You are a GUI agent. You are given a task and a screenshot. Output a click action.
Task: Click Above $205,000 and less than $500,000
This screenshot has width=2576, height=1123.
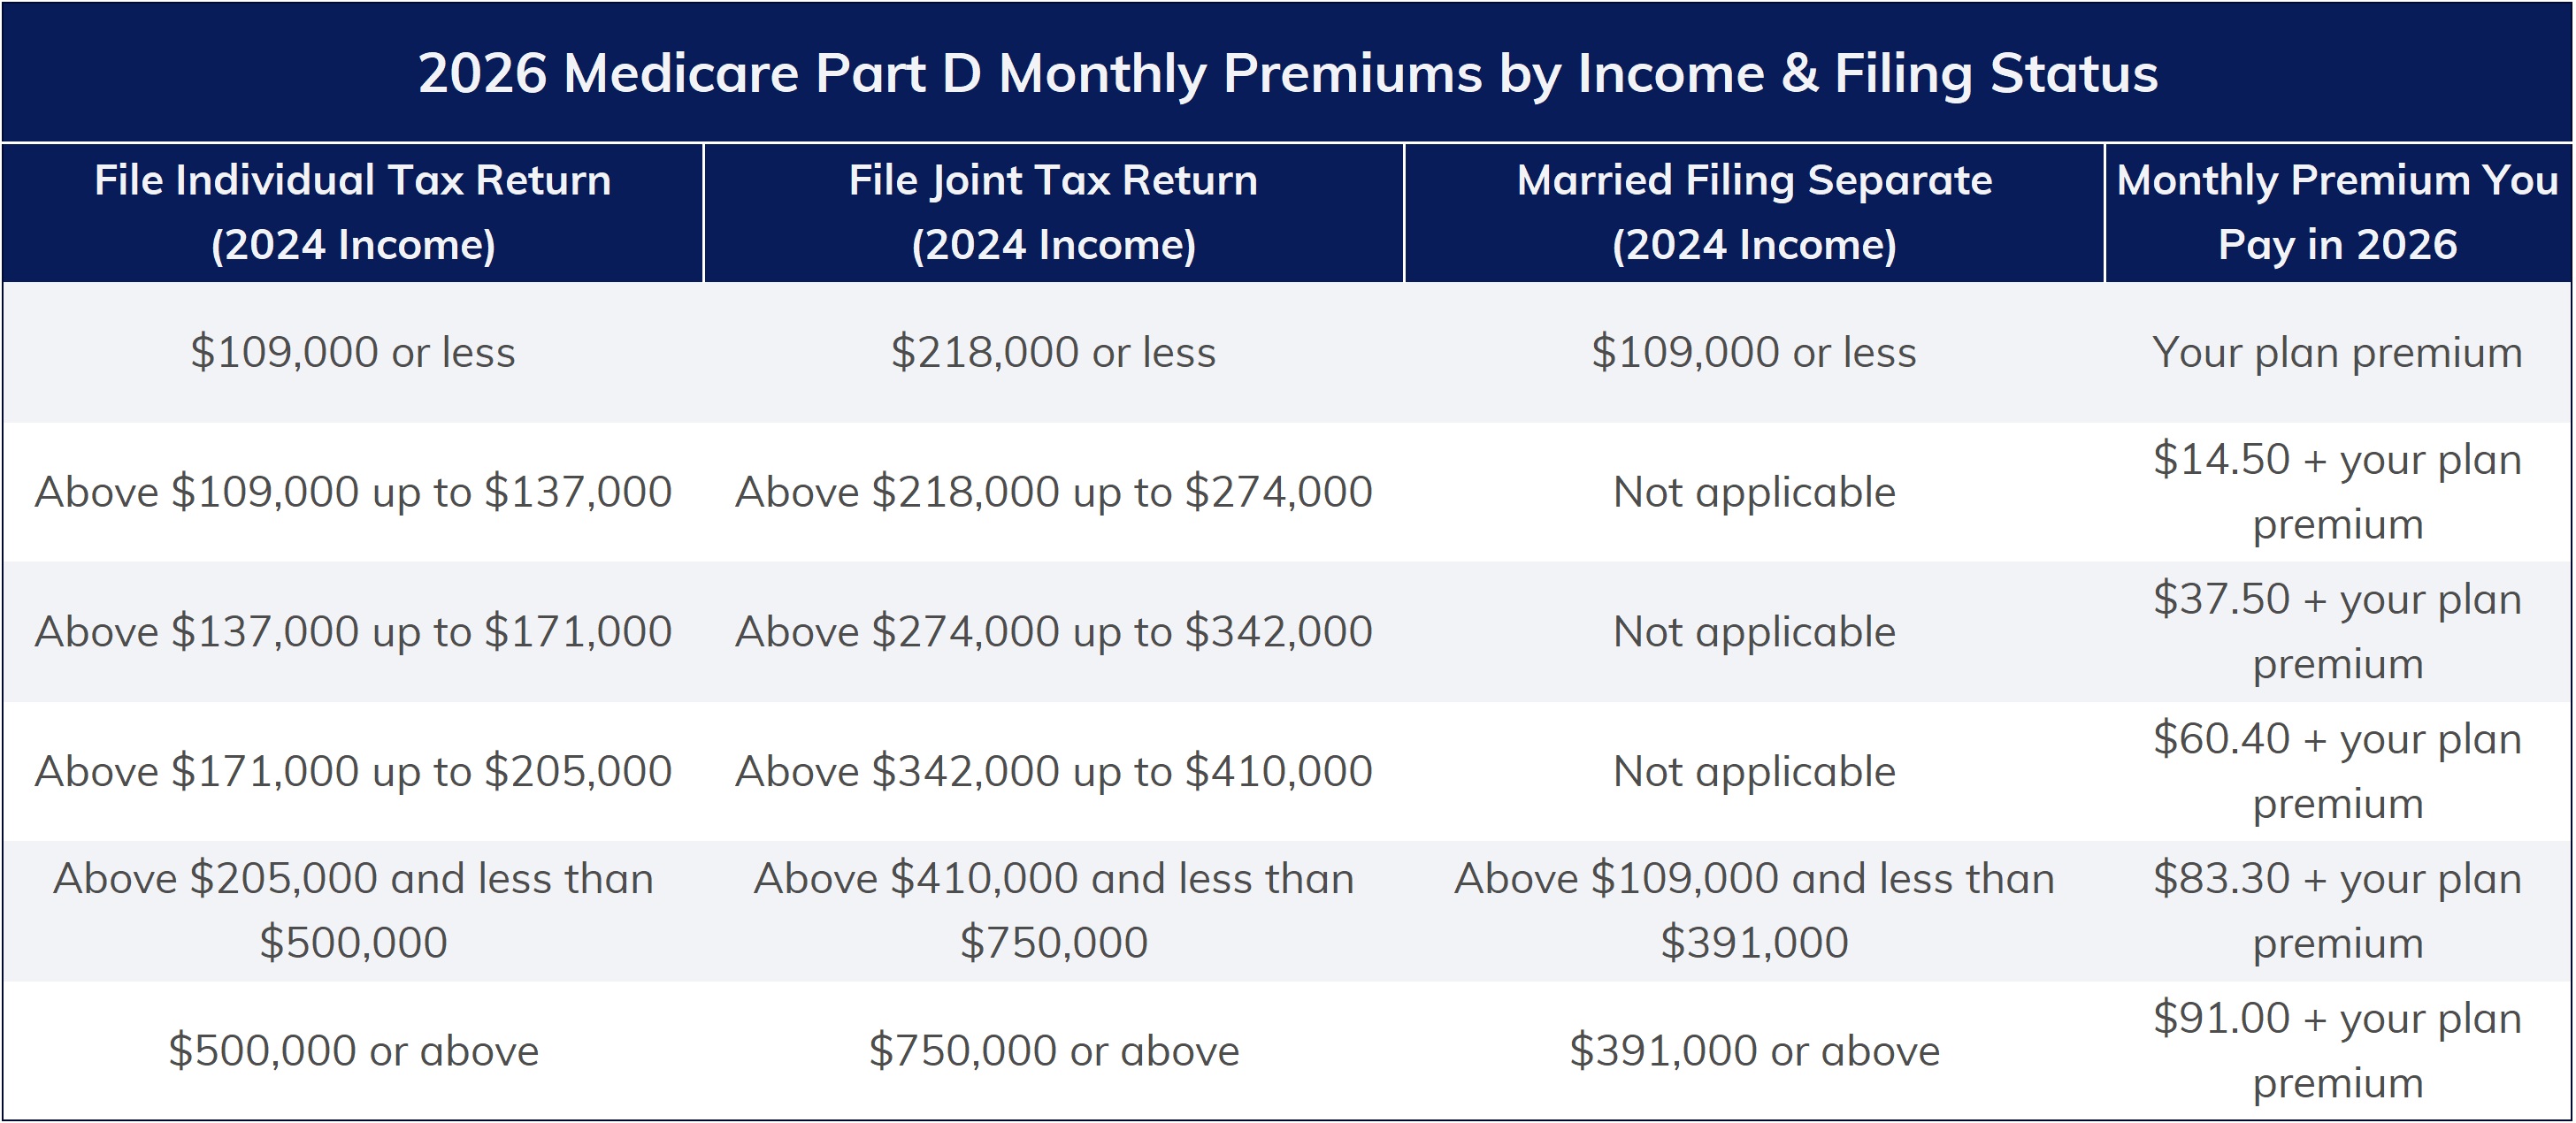352,910
